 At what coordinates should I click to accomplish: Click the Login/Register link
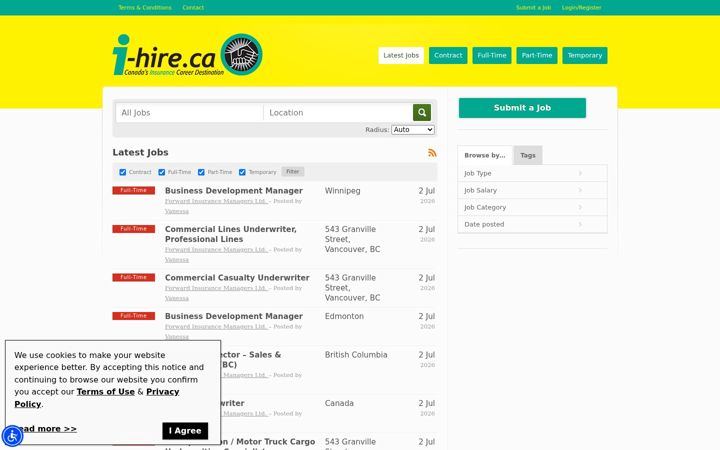tap(581, 7)
